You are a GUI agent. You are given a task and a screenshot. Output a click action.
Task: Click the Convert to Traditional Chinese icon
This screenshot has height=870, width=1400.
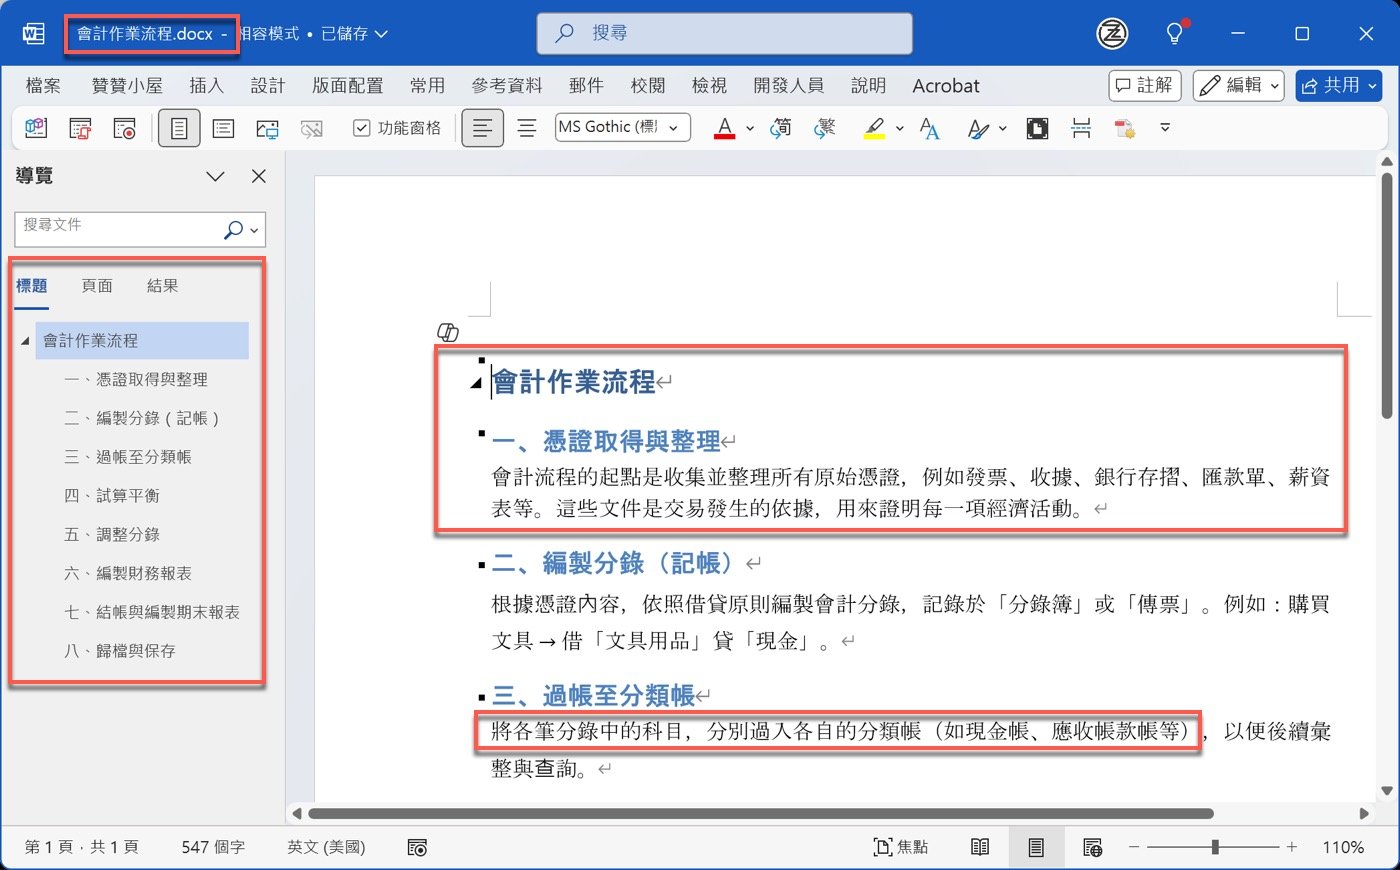pyautogui.click(x=824, y=128)
